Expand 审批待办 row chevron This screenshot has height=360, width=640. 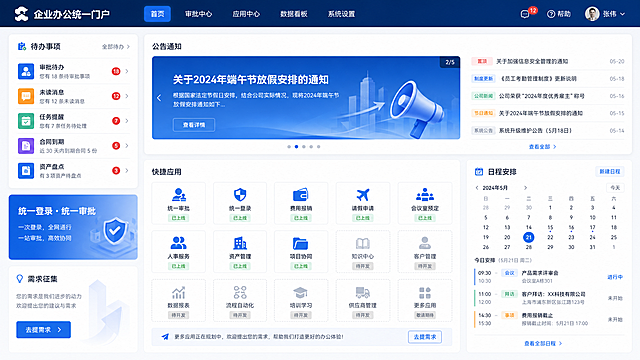coord(127,71)
